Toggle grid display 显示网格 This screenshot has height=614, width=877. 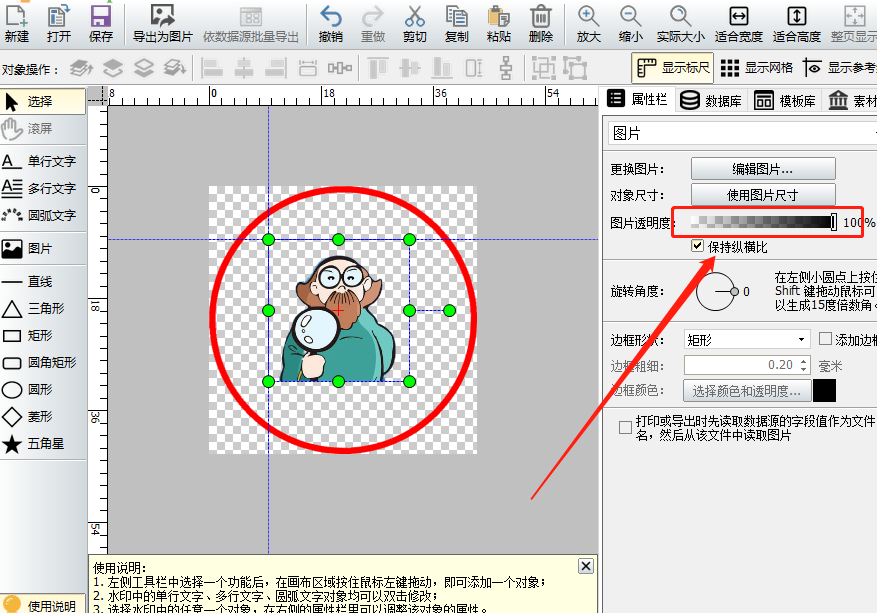click(x=756, y=68)
